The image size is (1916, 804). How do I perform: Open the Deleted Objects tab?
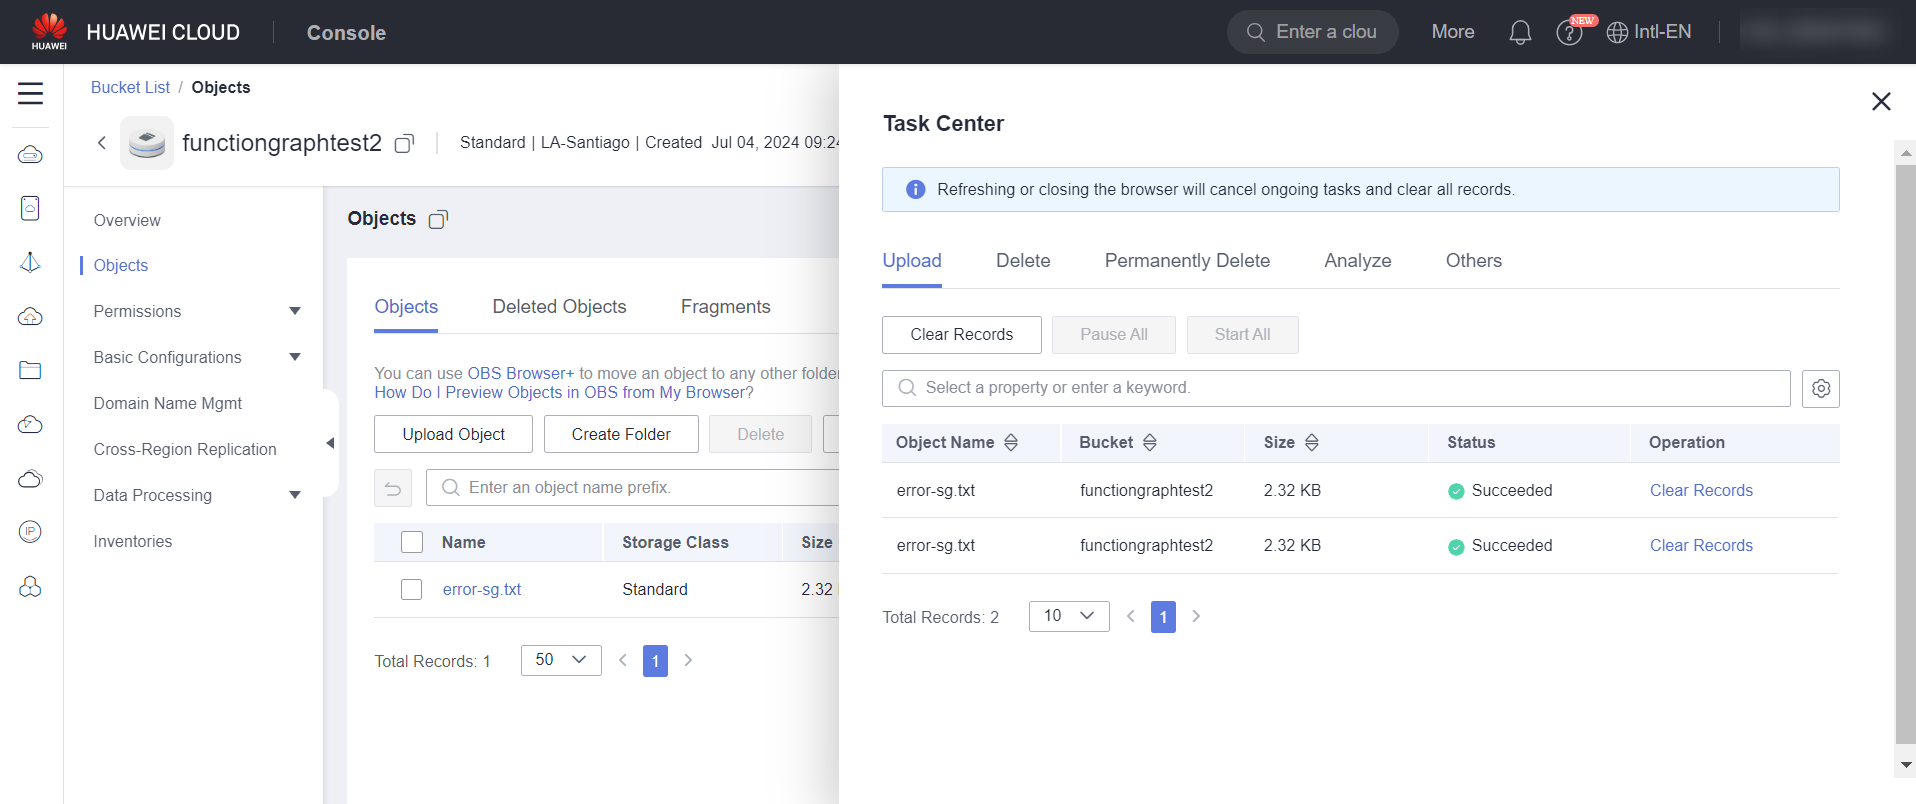[x=559, y=307]
